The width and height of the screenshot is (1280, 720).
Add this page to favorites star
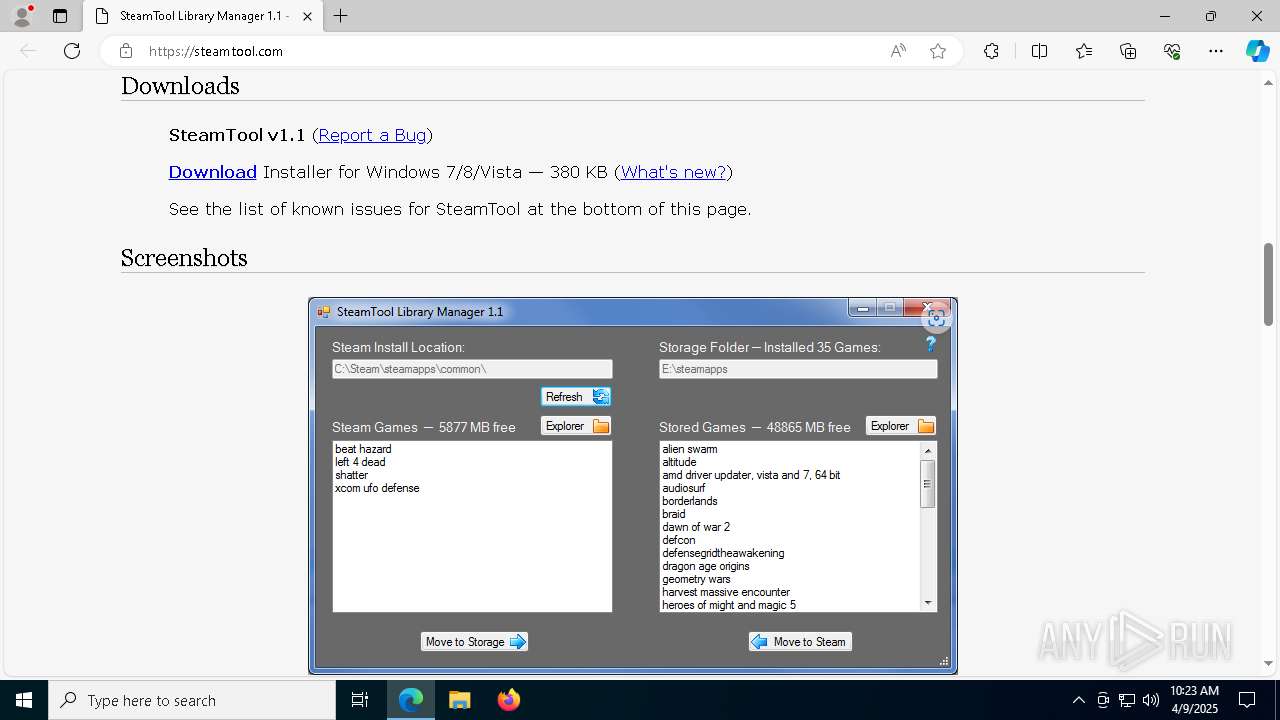click(x=938, y=51)
